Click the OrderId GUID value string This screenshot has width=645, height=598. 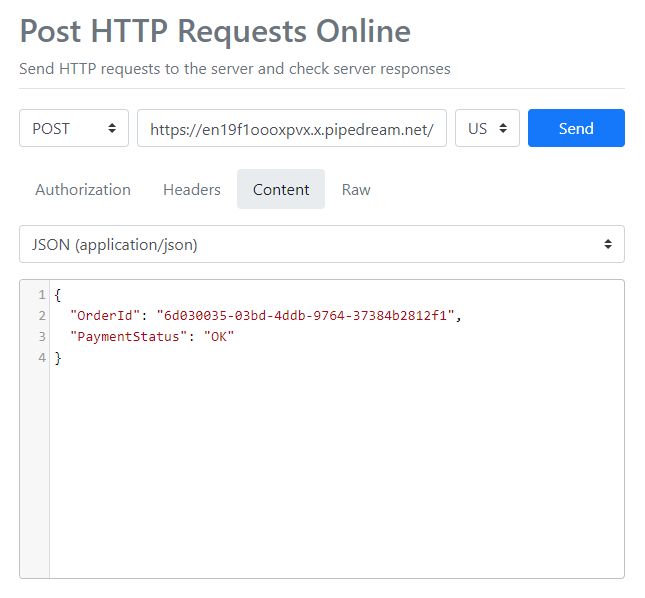(x=305, y=315)
